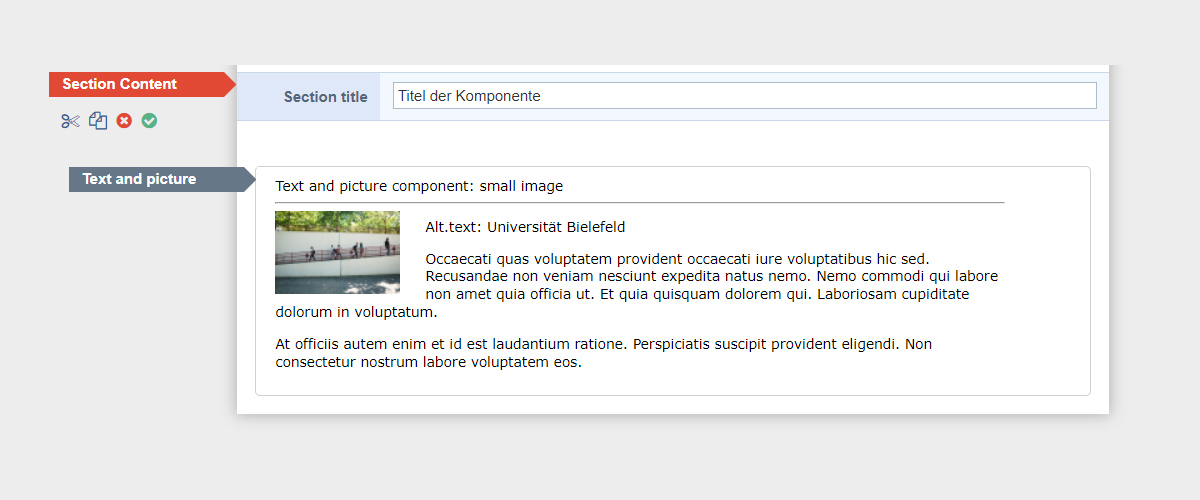Focus the Section title input field
Image resolution: width=1200 pixels, height=500 pixels.
point(744,96)
